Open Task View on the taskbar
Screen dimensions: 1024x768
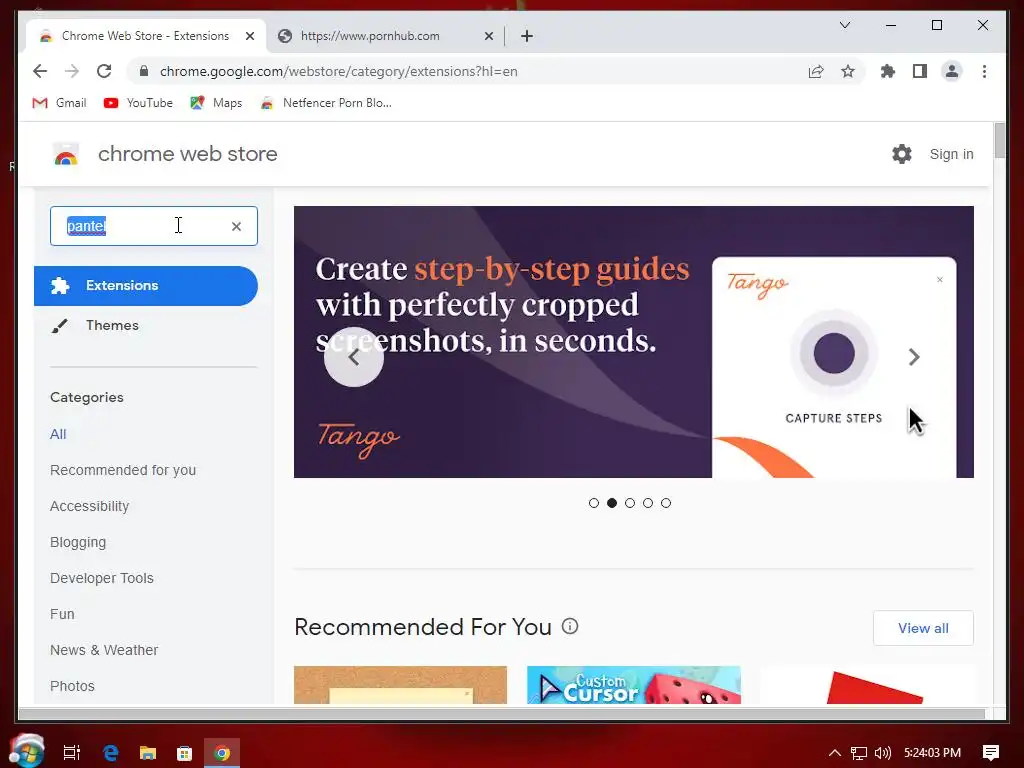[x=71, y=753]
